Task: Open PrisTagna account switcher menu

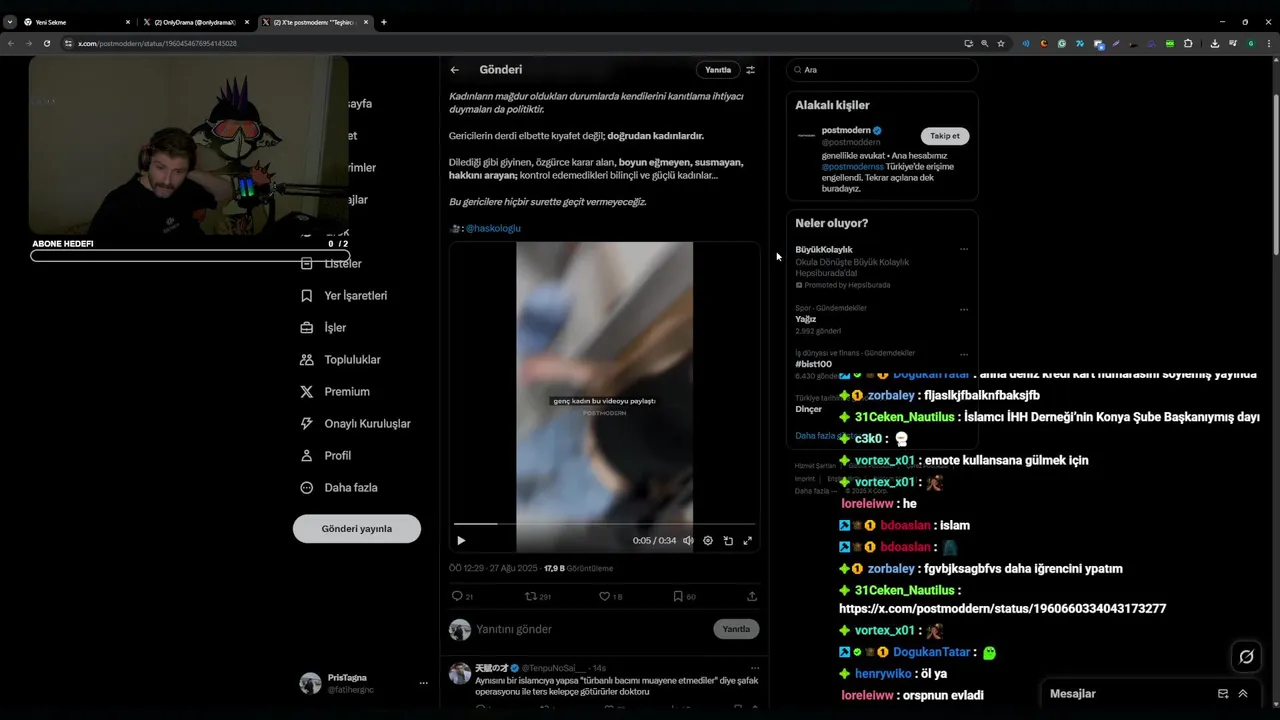Action: pyautogui.click(x=364, y=683)
